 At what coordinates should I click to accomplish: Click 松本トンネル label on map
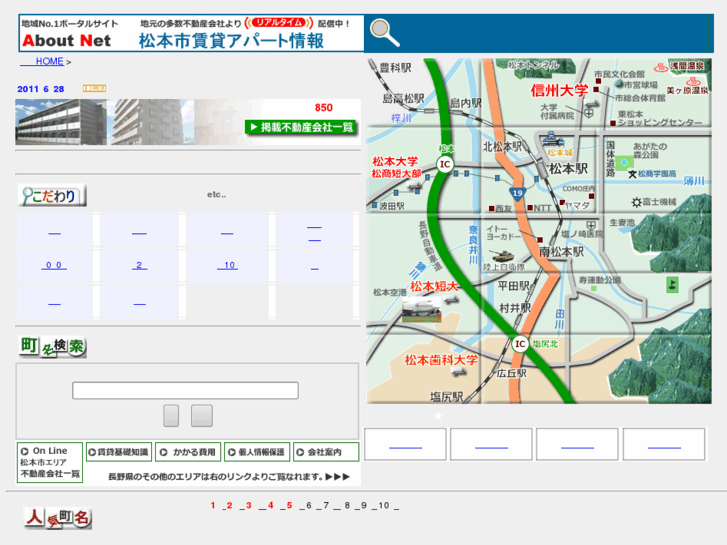click(x=534, y=65)
